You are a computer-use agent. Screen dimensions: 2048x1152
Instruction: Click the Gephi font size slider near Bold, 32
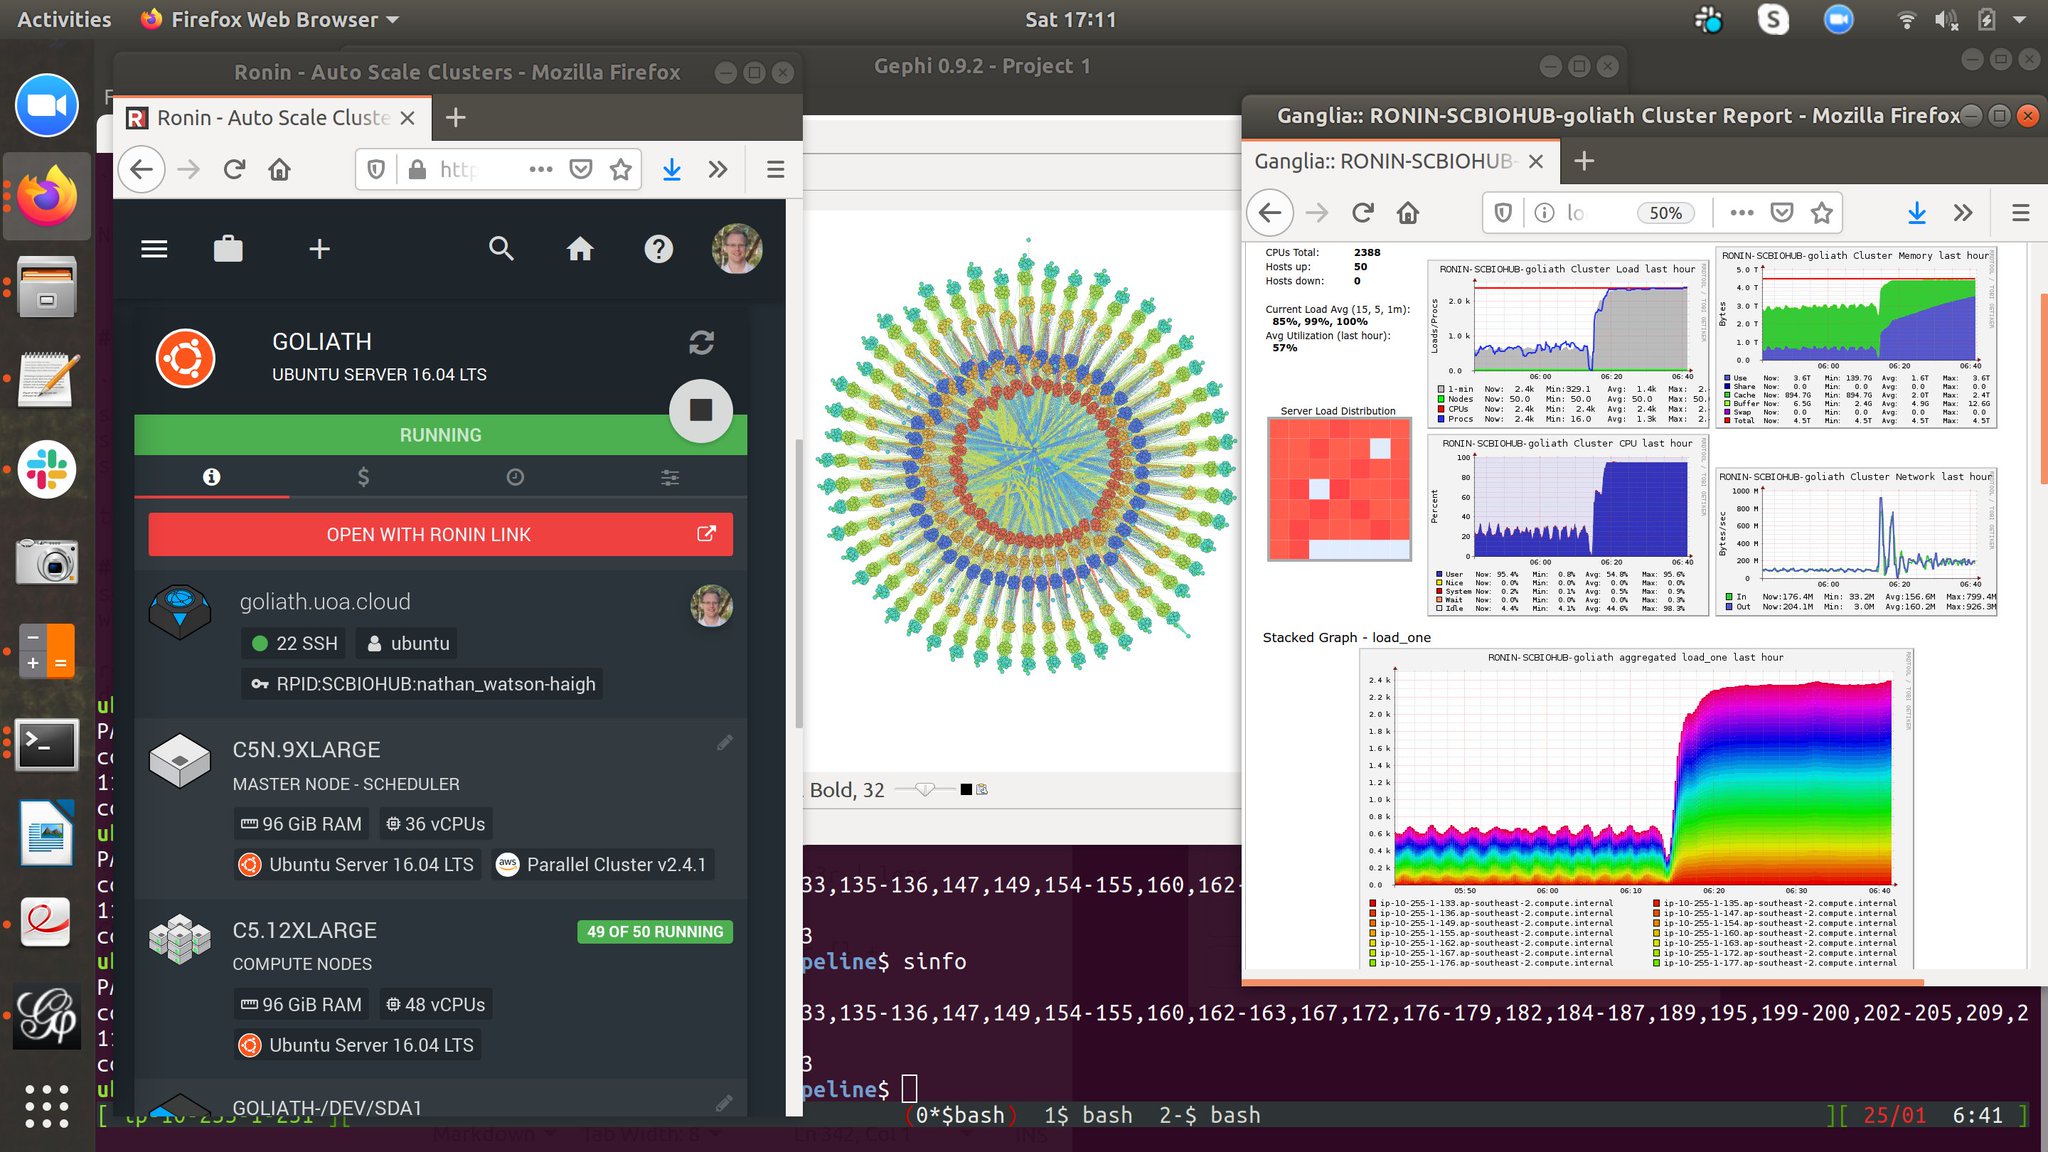tap(925, 790)
